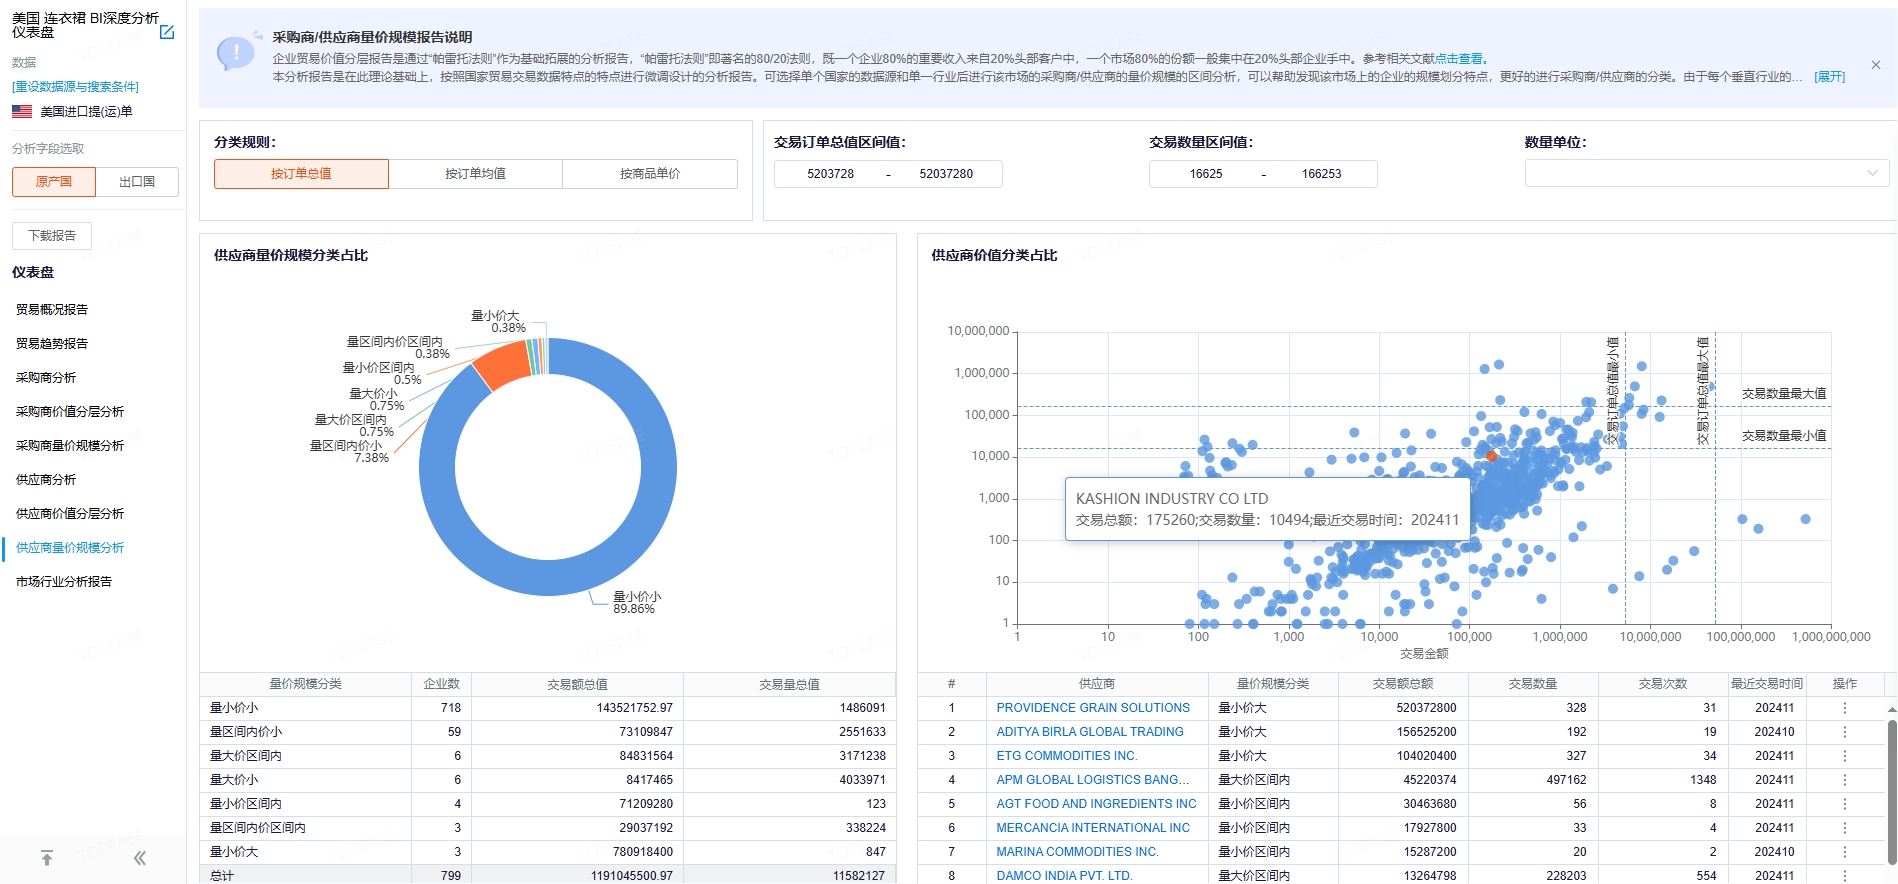Choose 按商品单价 classification rule

pyautogui.click(x=650, y=174)
